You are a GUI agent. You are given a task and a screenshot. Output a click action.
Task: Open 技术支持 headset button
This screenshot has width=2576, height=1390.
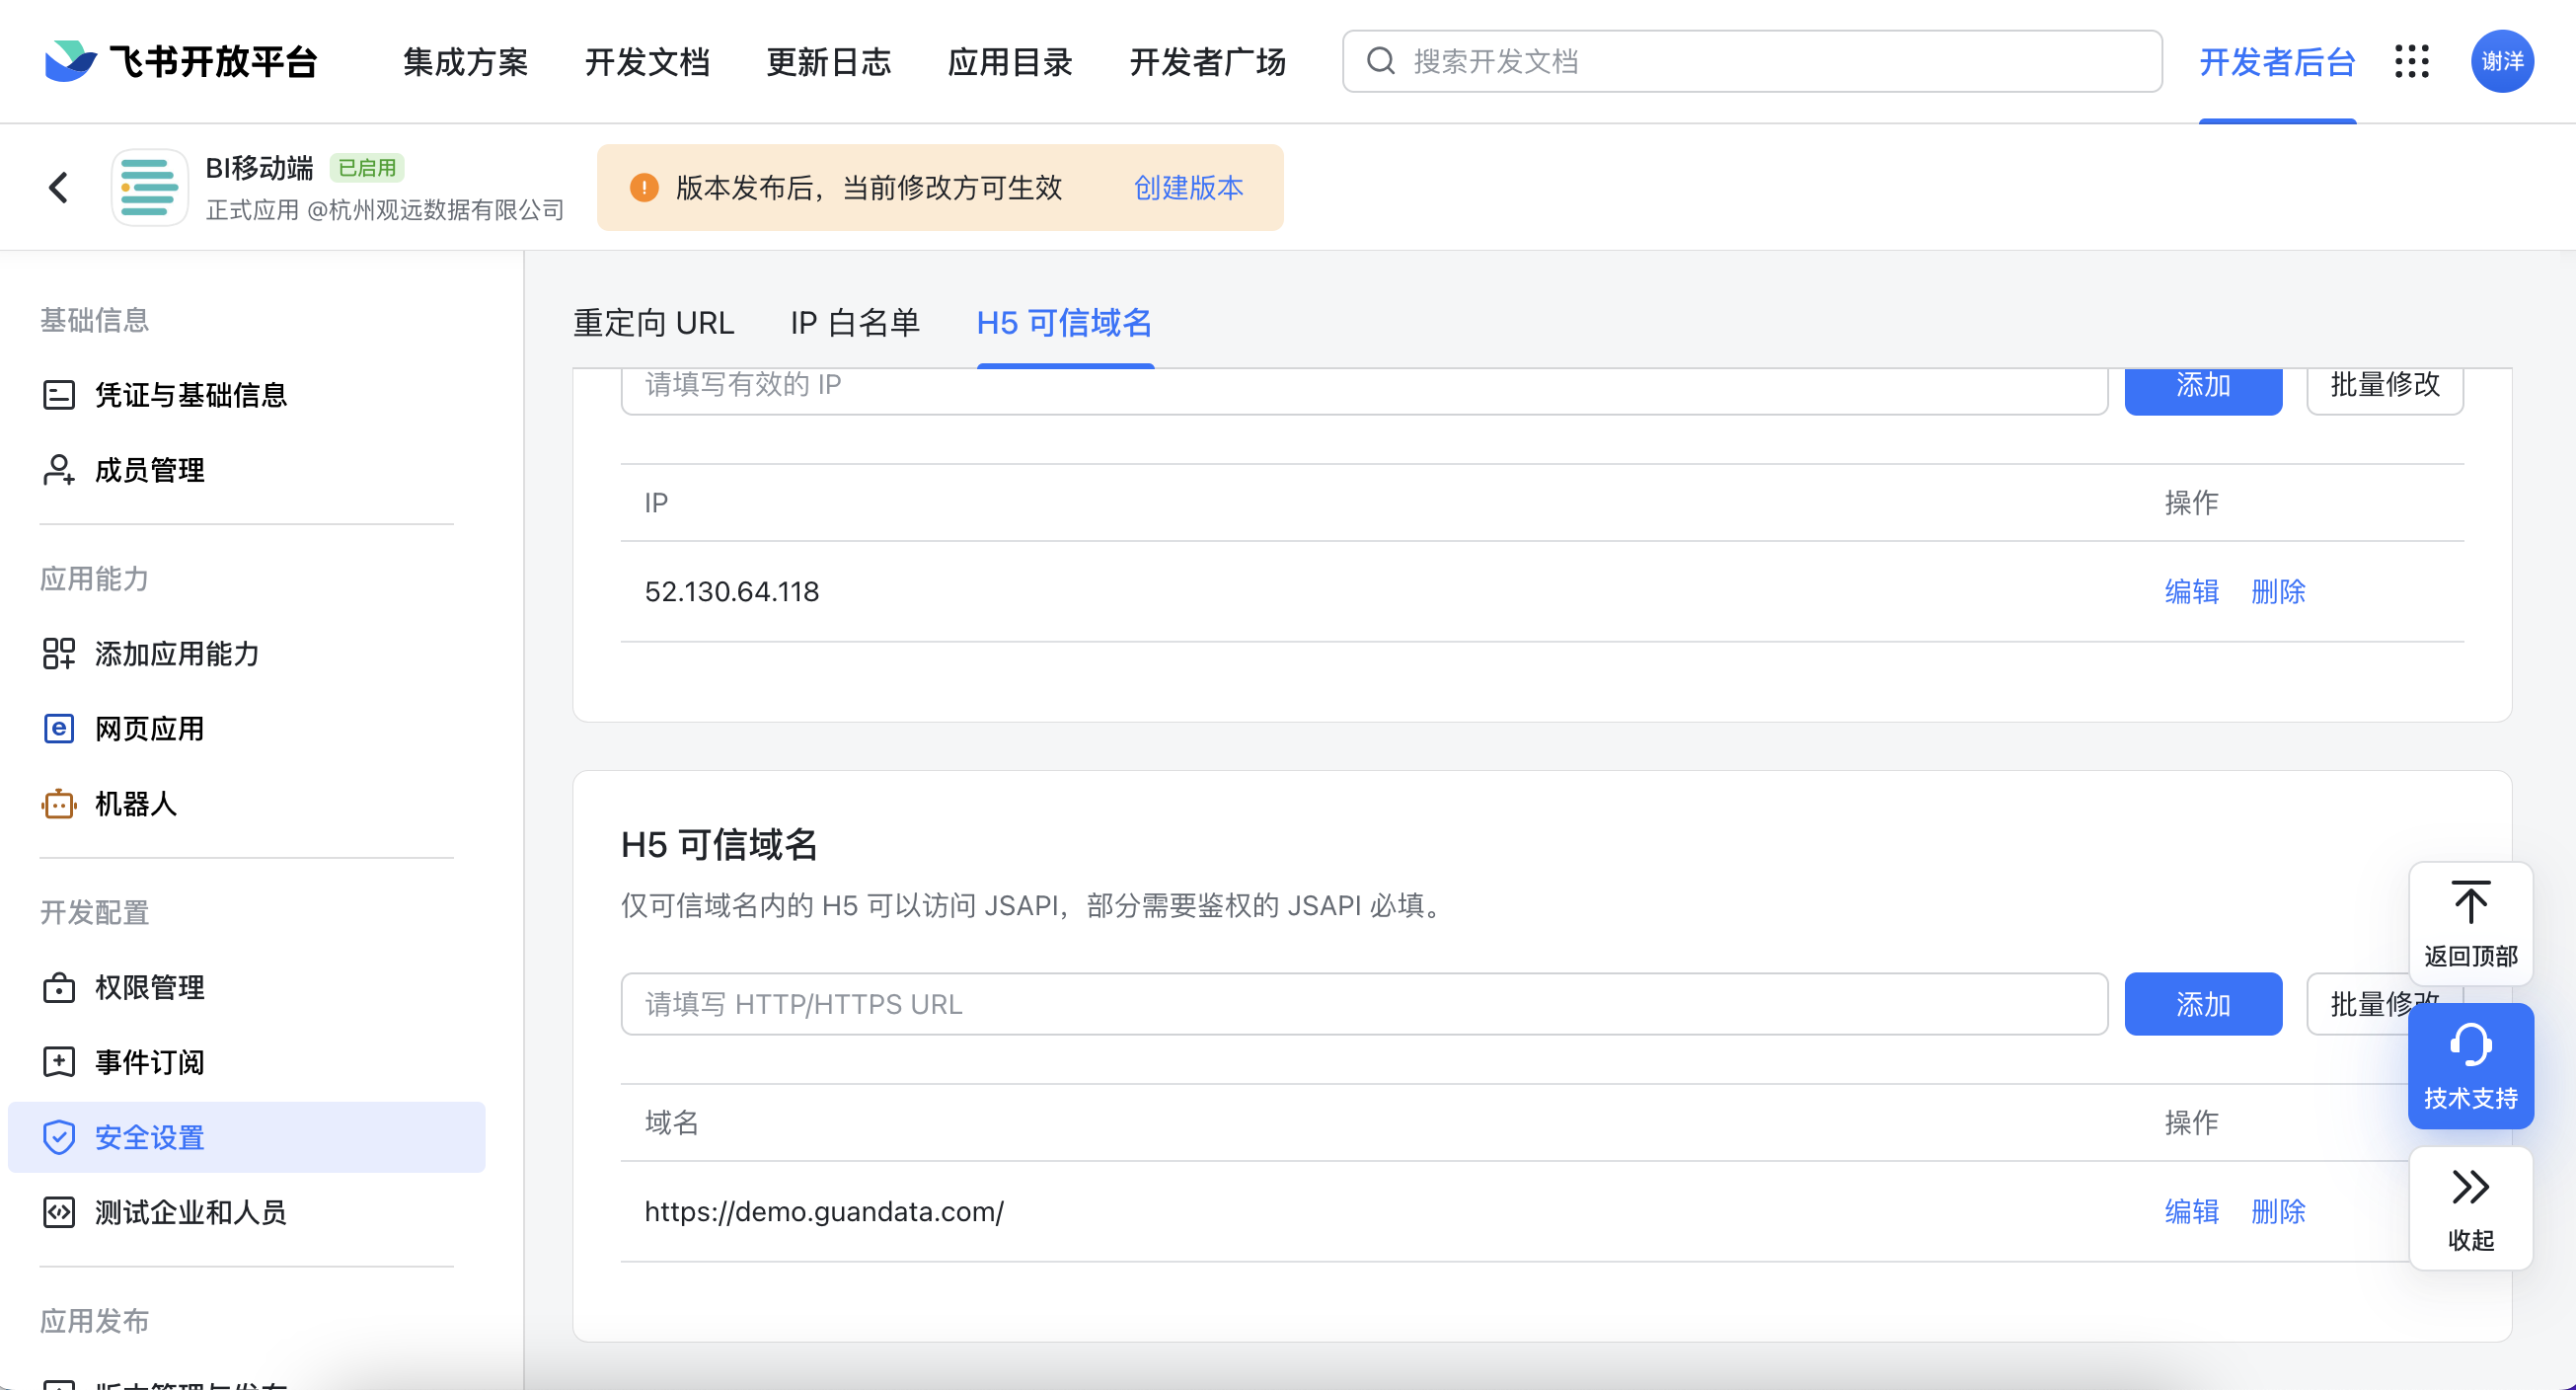pos(2470,1066)
